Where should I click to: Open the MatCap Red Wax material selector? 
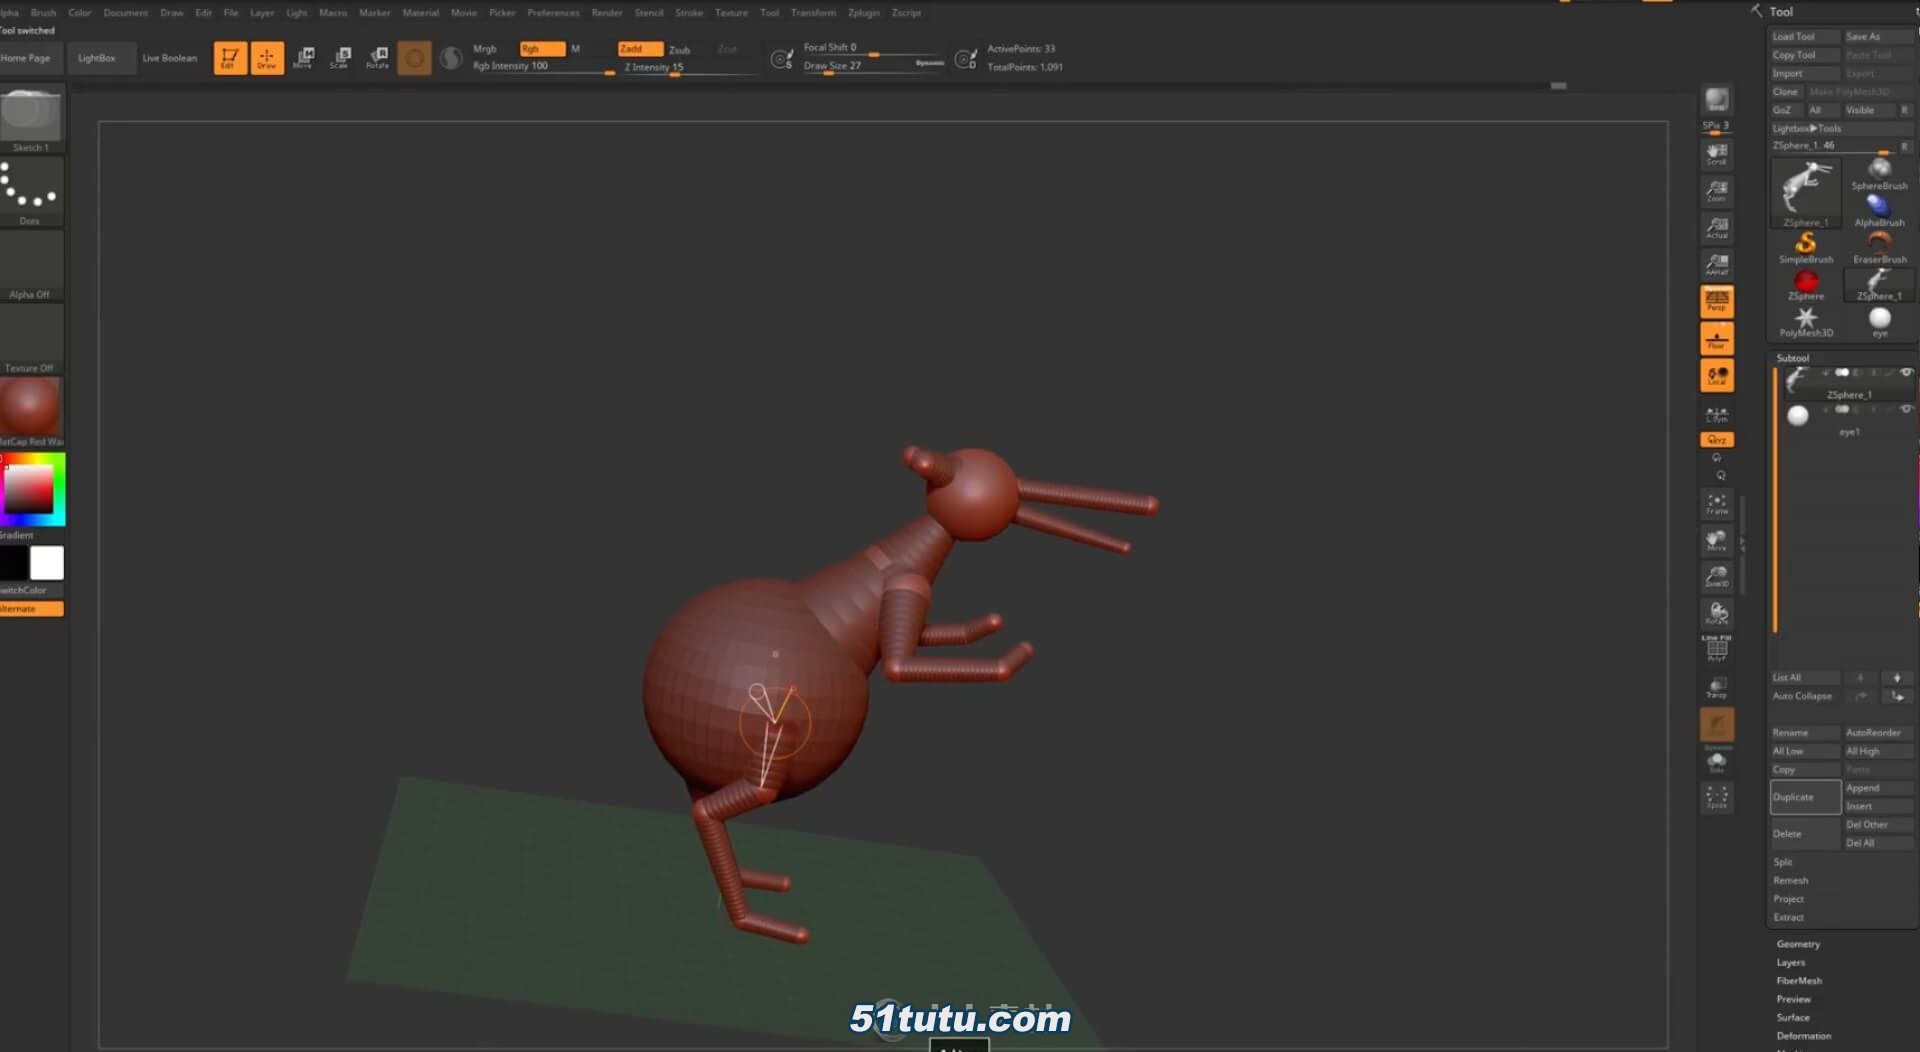coord(30,412)
